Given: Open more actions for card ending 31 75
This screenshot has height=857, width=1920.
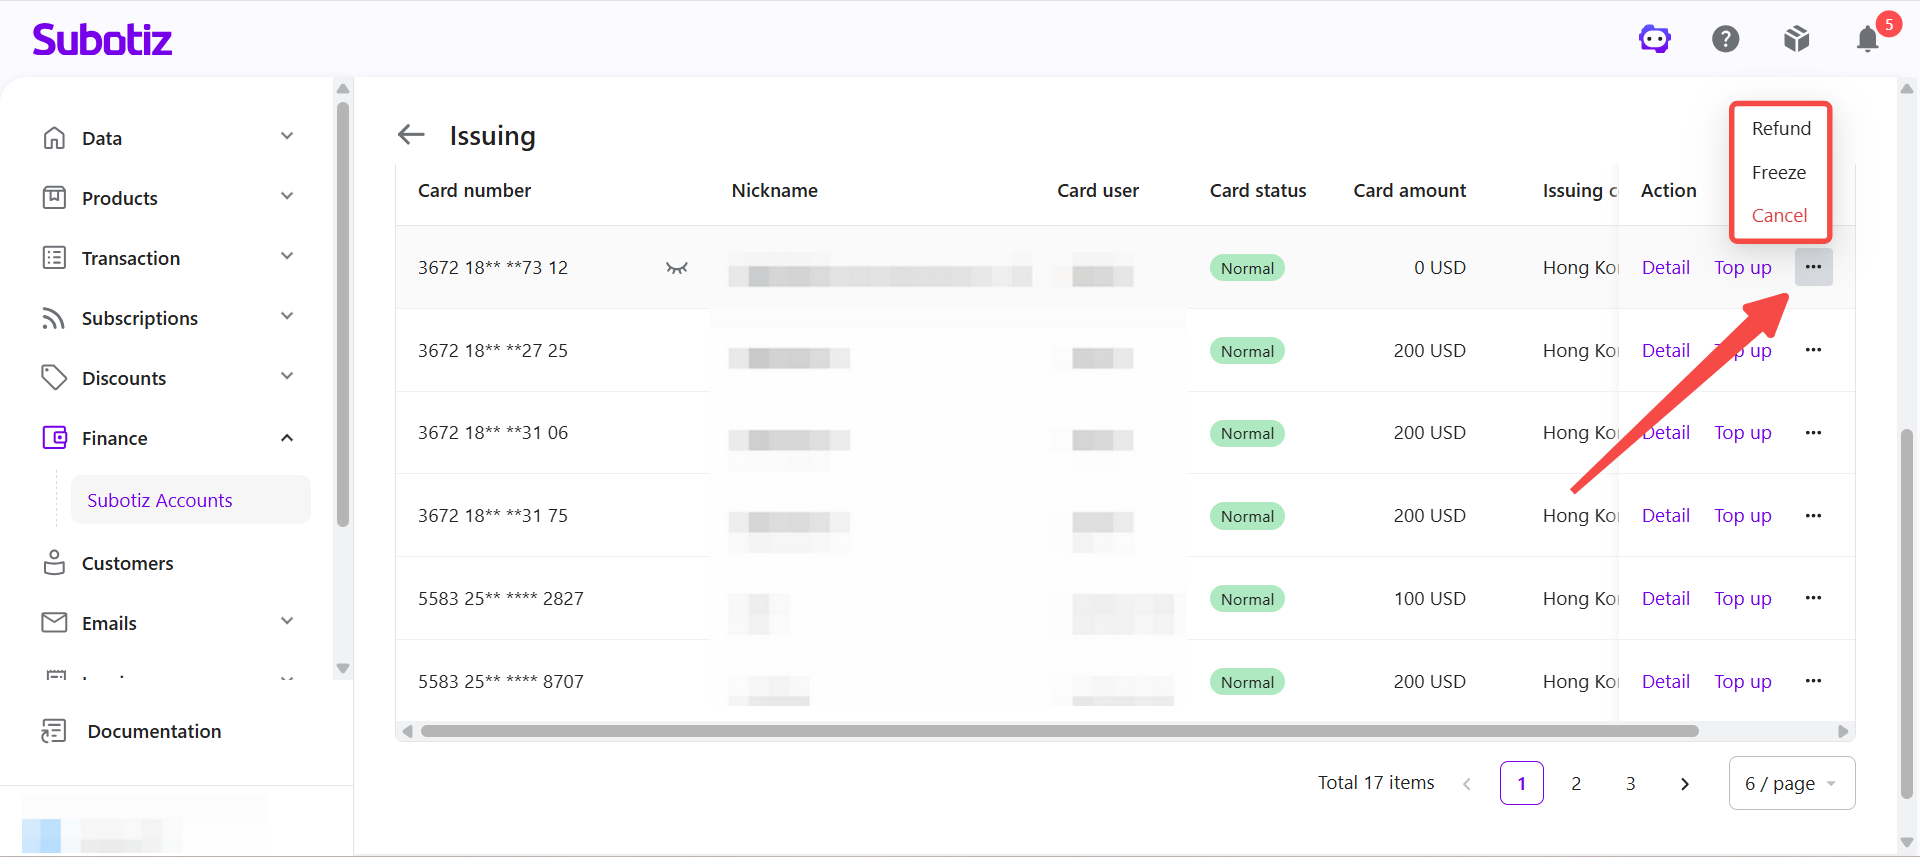Looking at the screenshot, I should tap(1813, 516).
